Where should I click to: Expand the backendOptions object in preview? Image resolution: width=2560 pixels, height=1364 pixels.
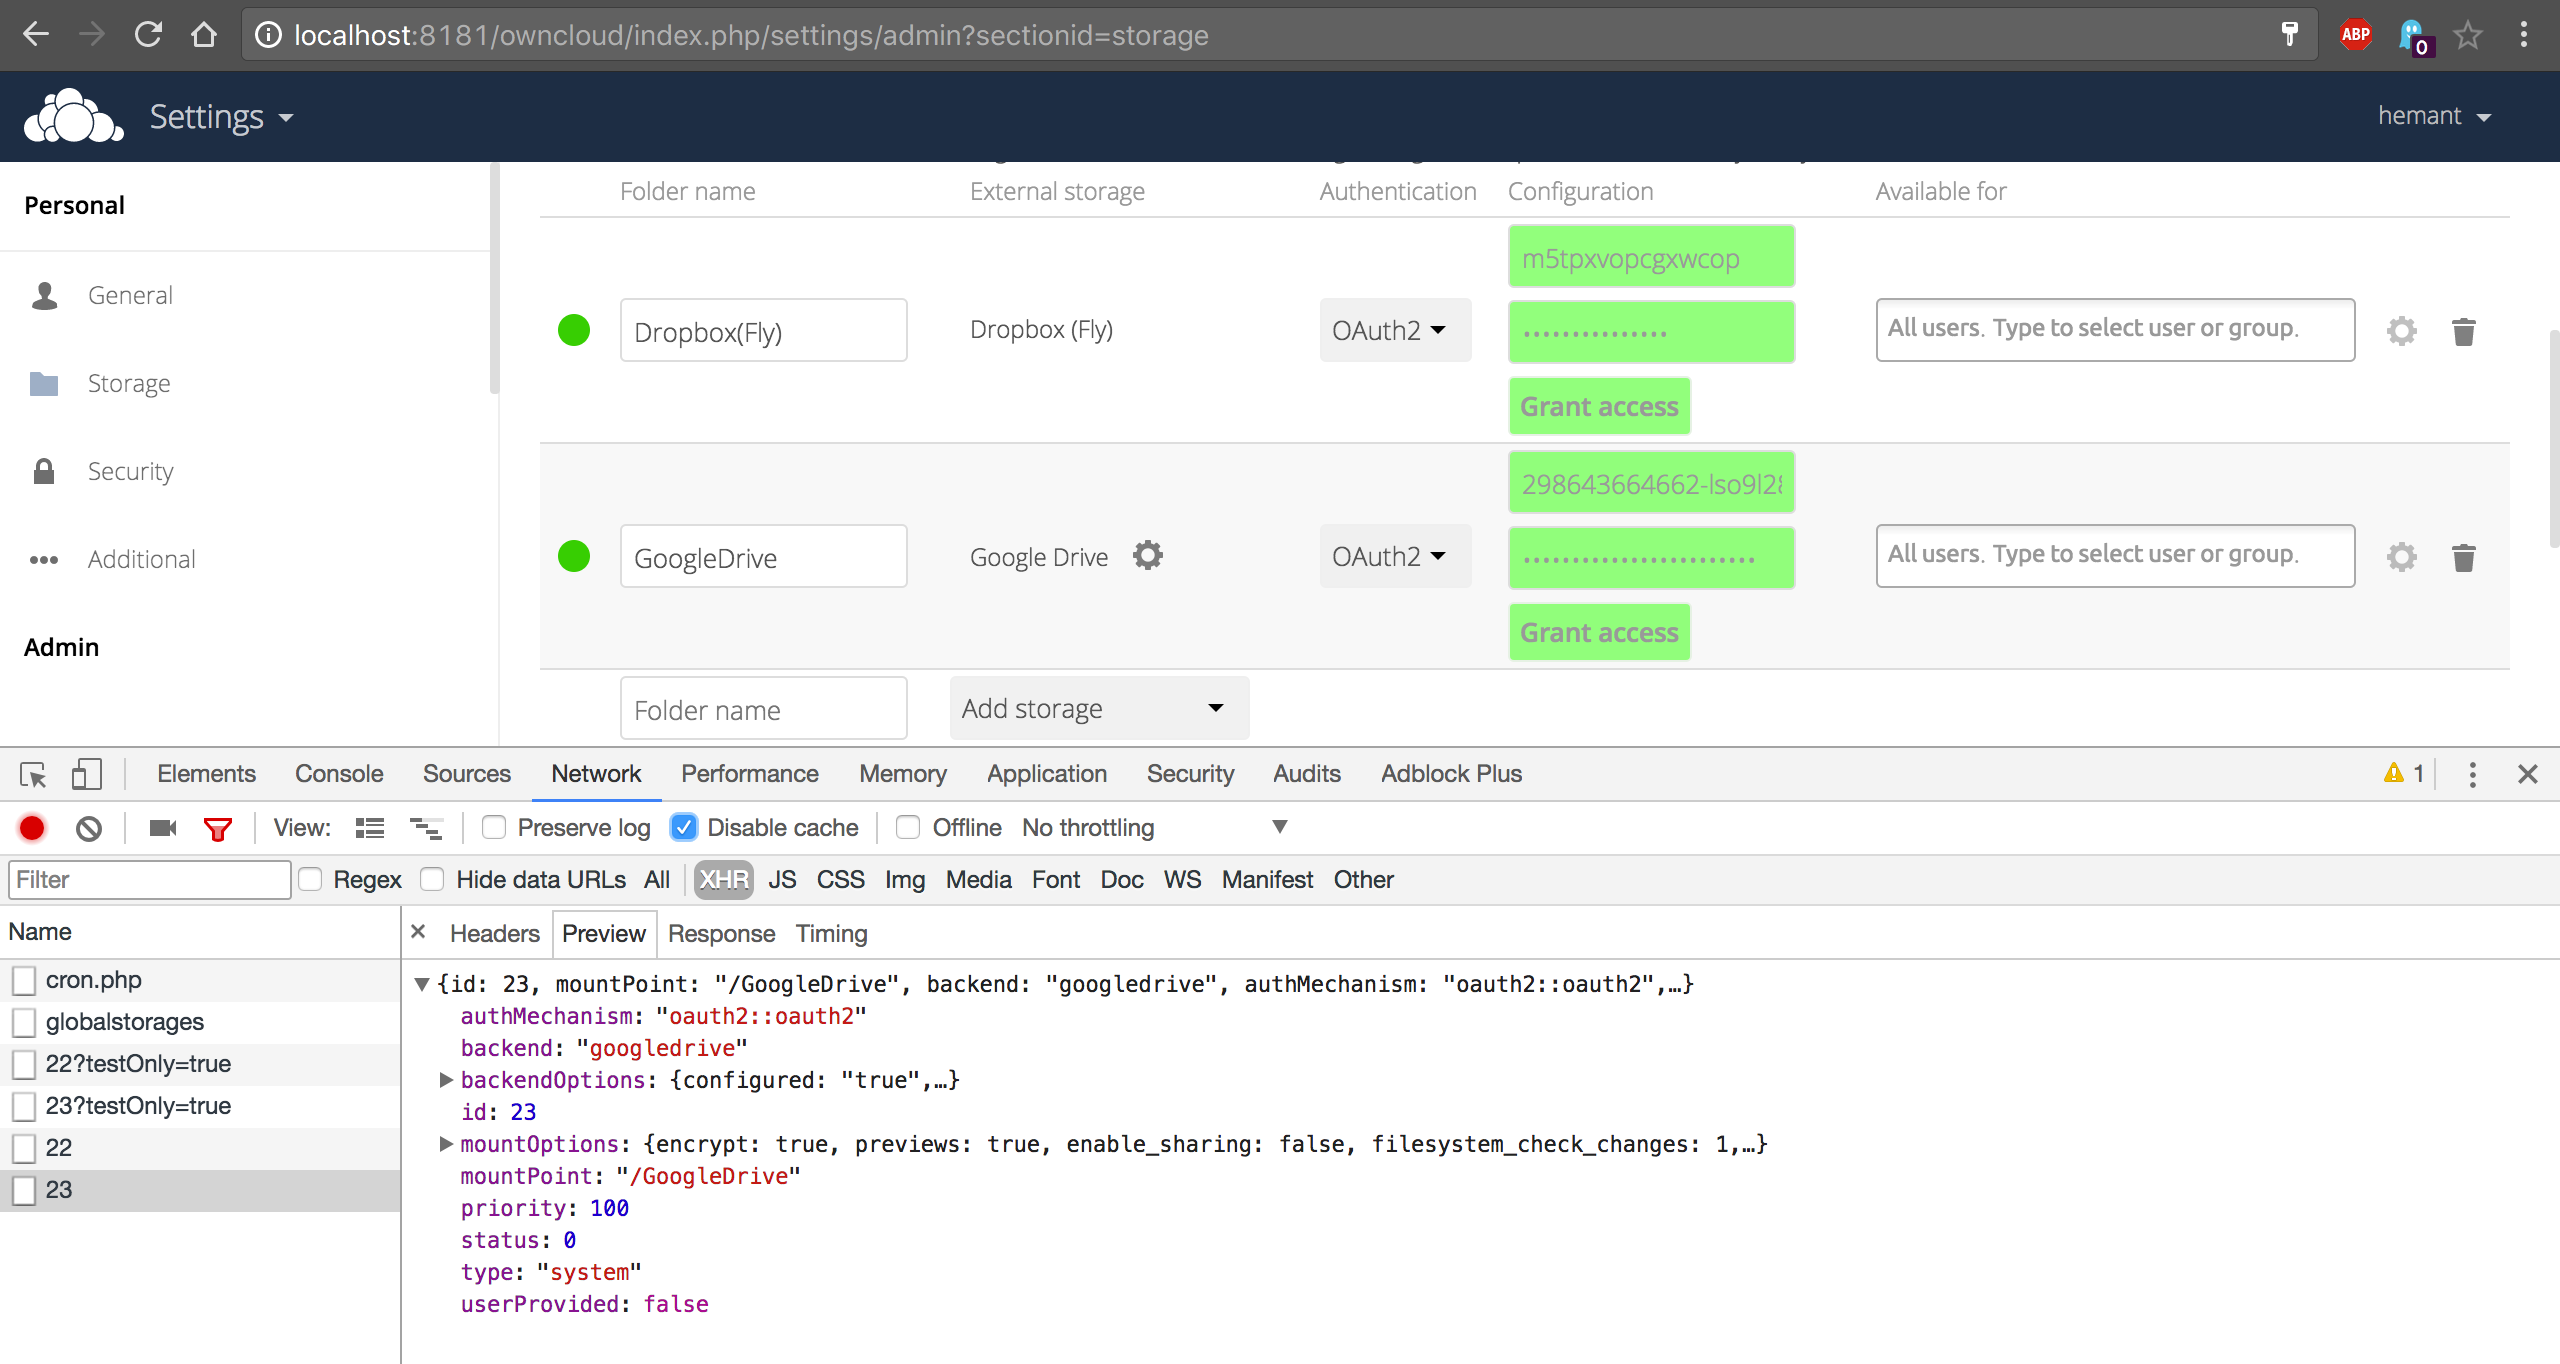(x=446, y=1080)
